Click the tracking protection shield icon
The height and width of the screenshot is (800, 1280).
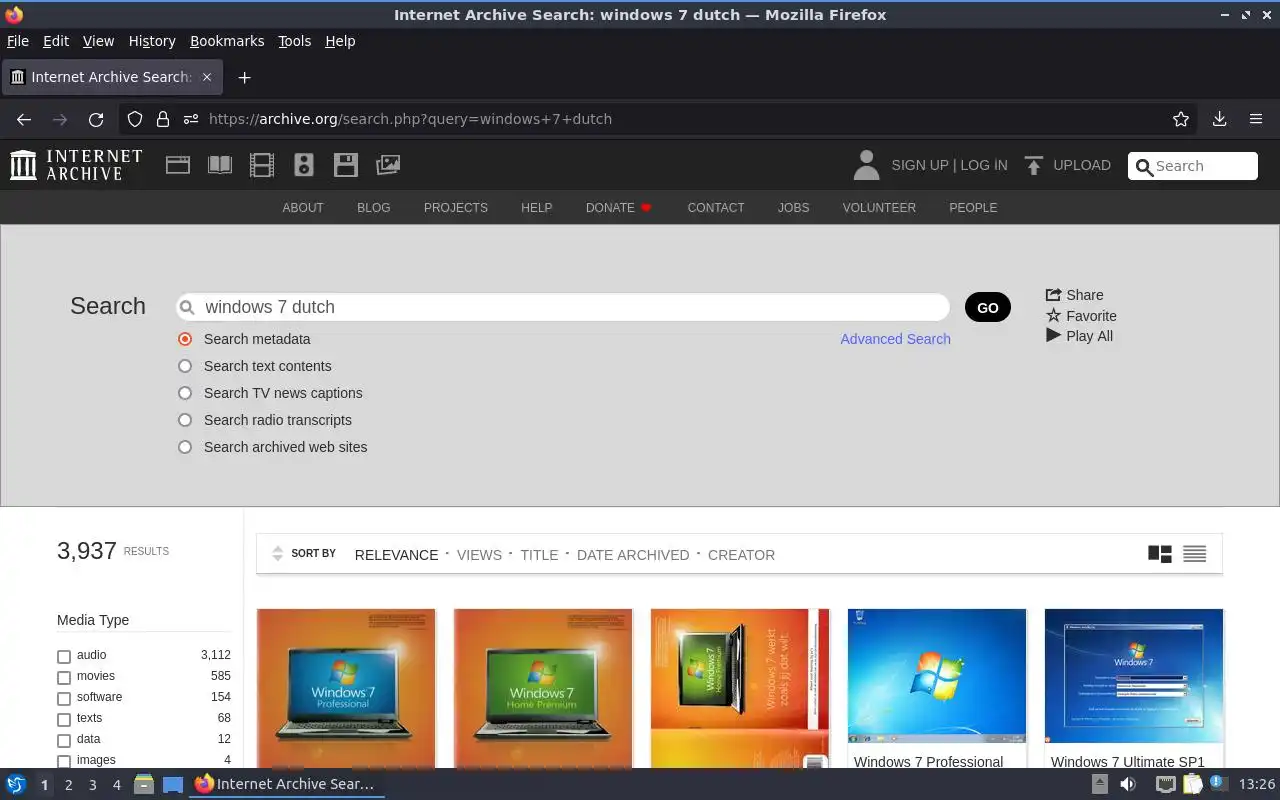(135, 119)
